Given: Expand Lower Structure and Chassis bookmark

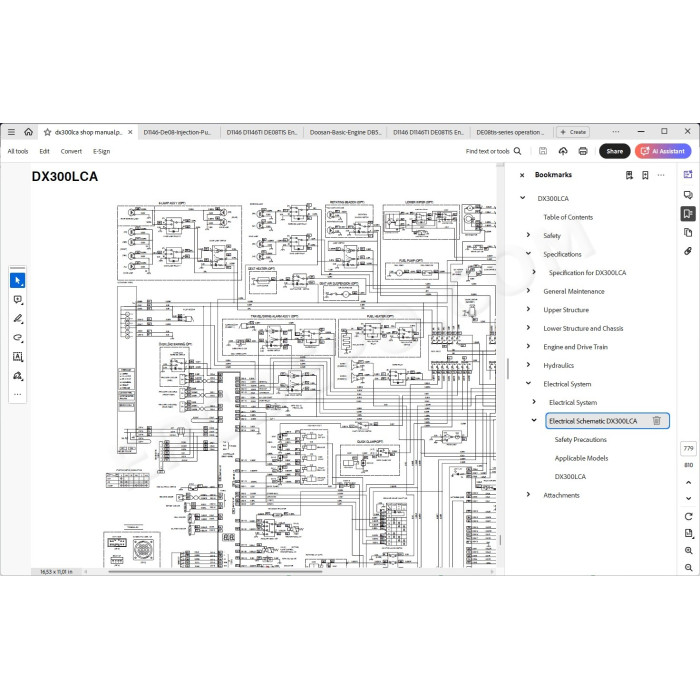Looking at the screenshot, I should (529, 328).
